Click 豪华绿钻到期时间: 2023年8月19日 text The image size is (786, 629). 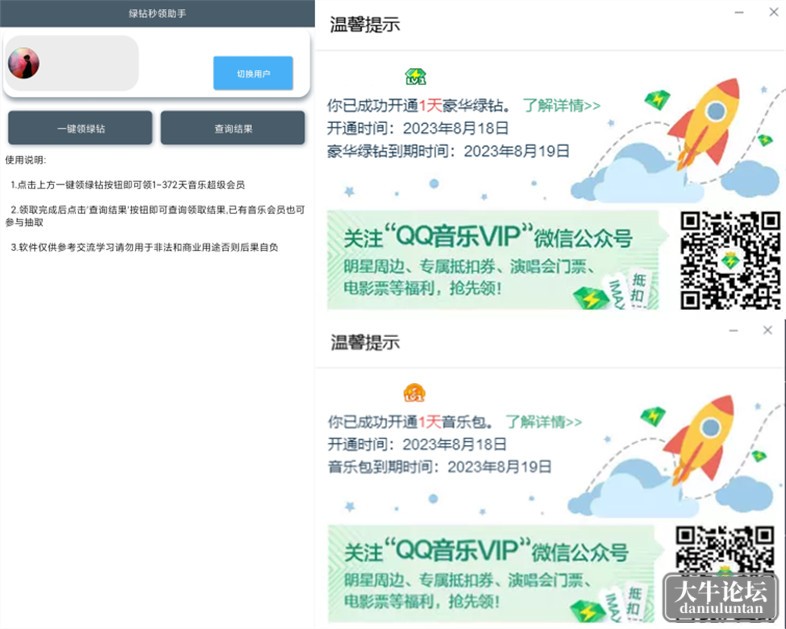click(448, 151)
